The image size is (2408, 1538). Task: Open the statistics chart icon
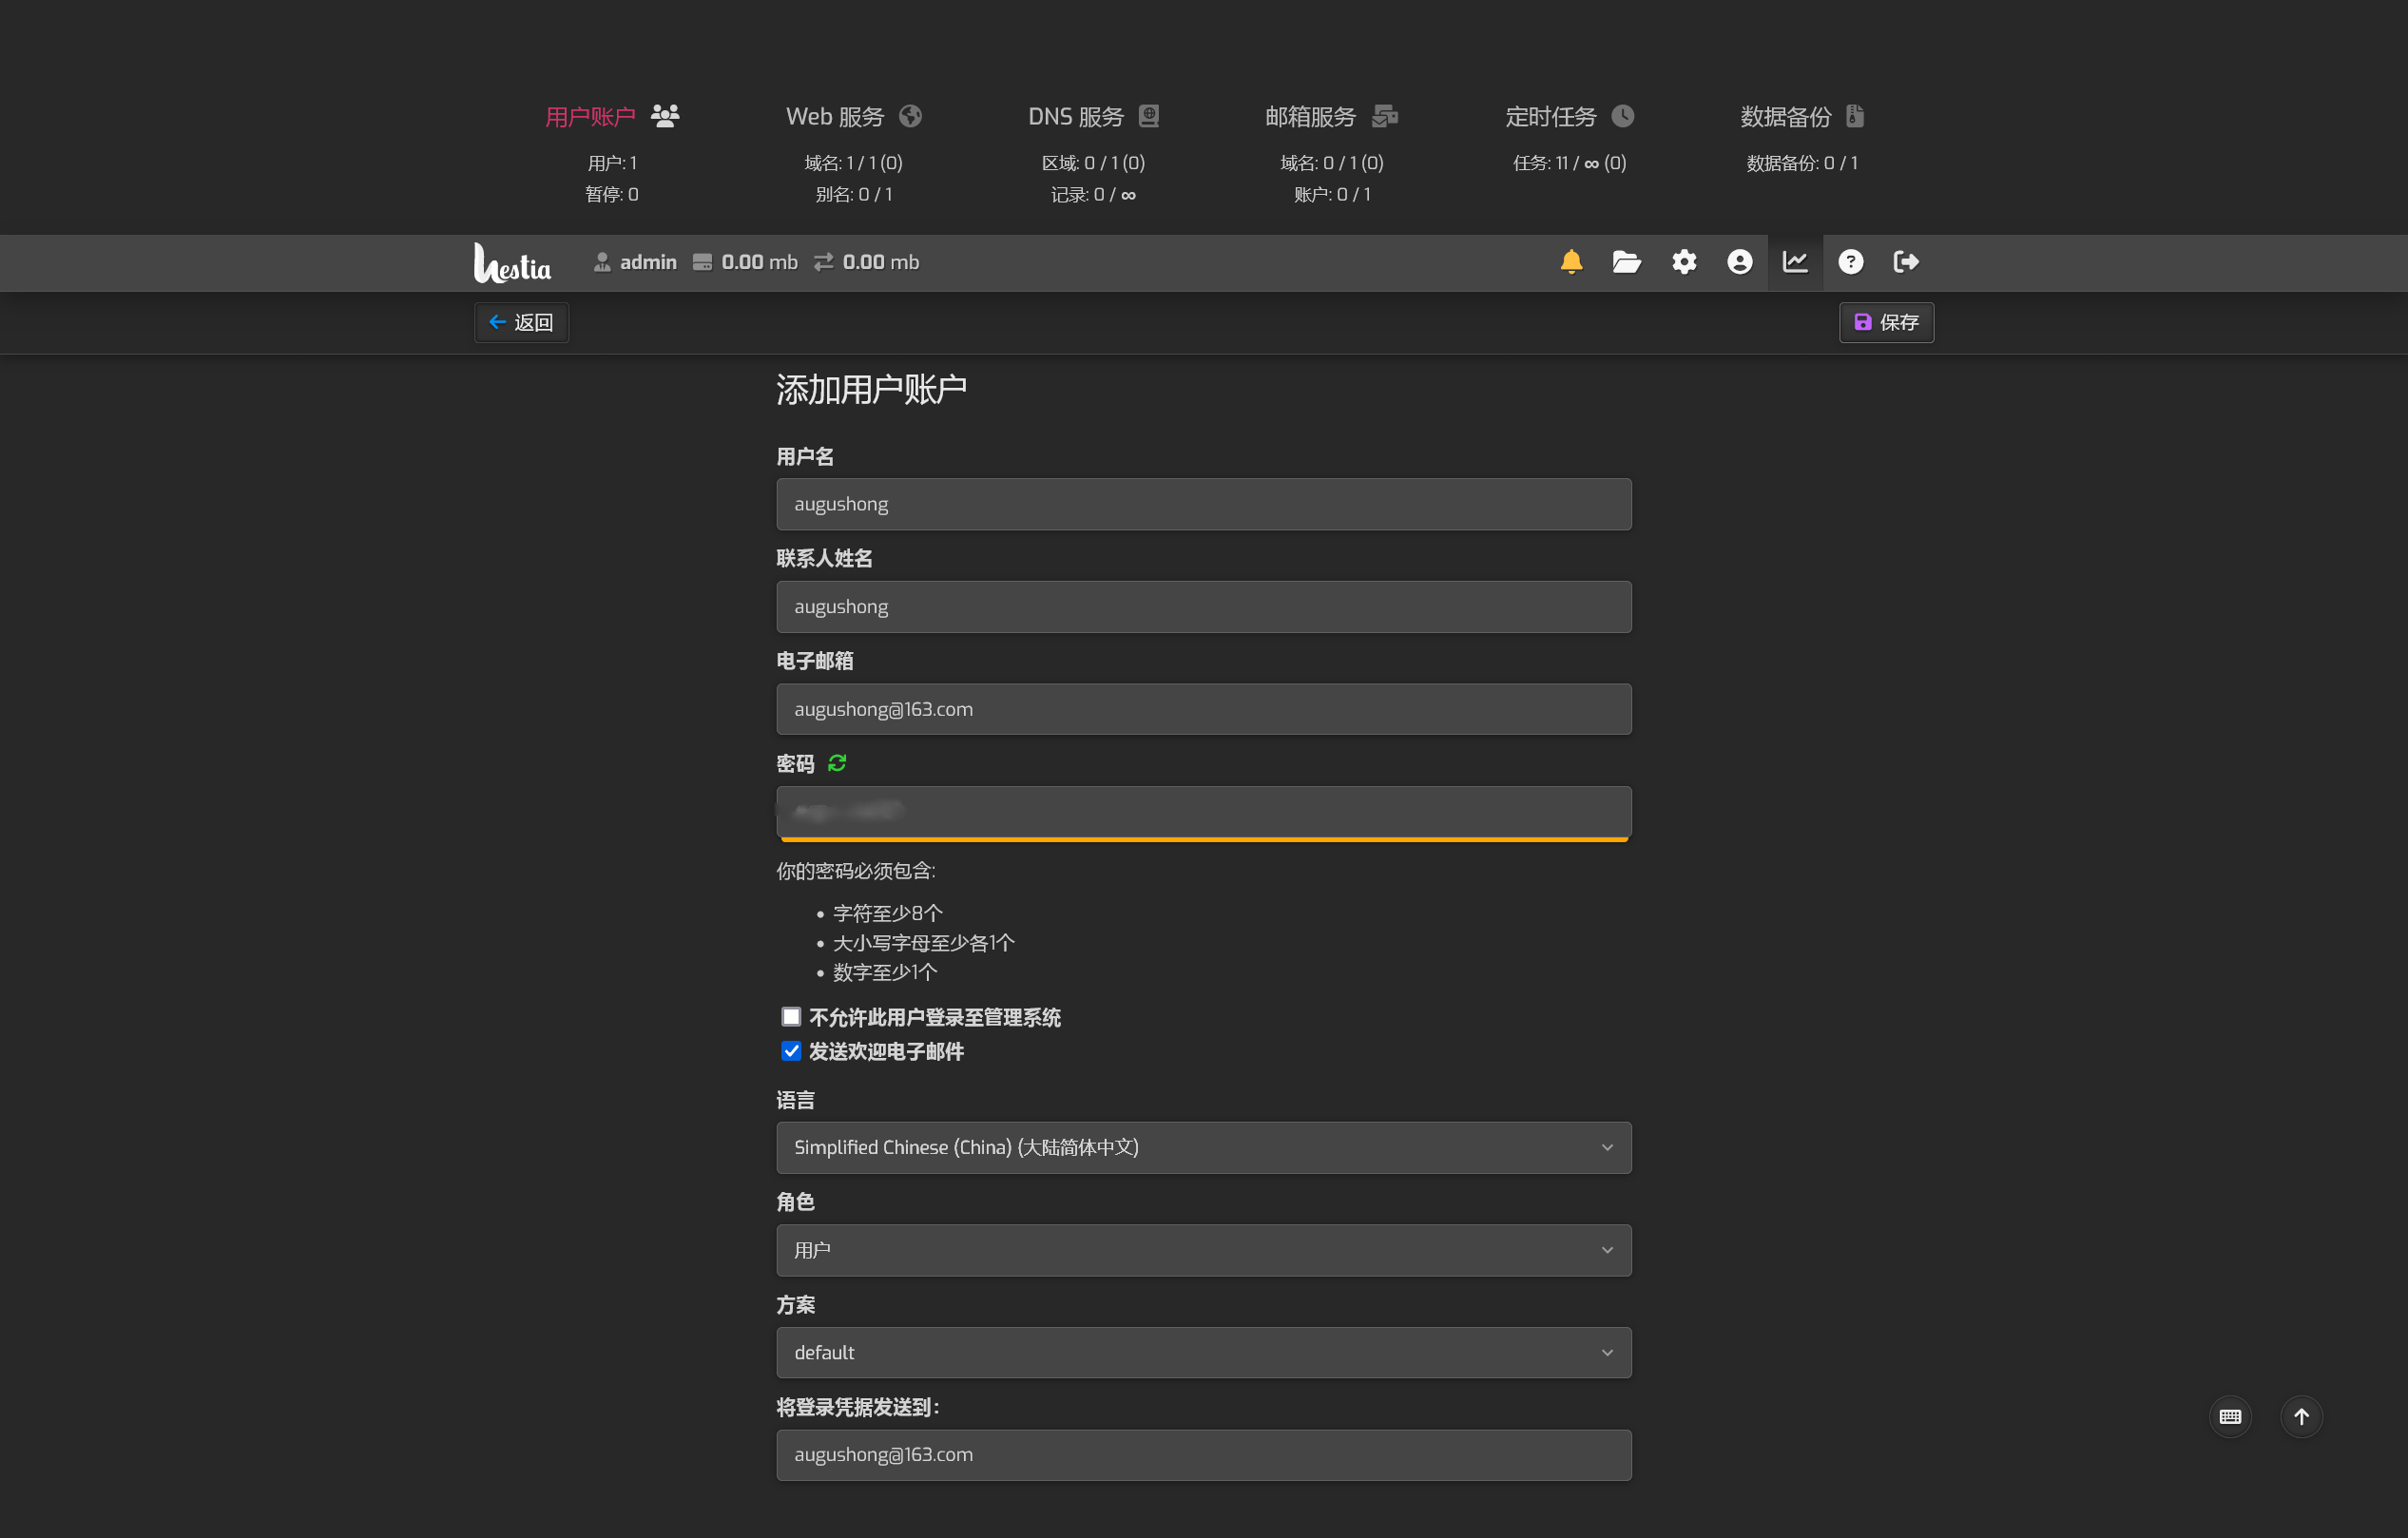point(1795,262)
